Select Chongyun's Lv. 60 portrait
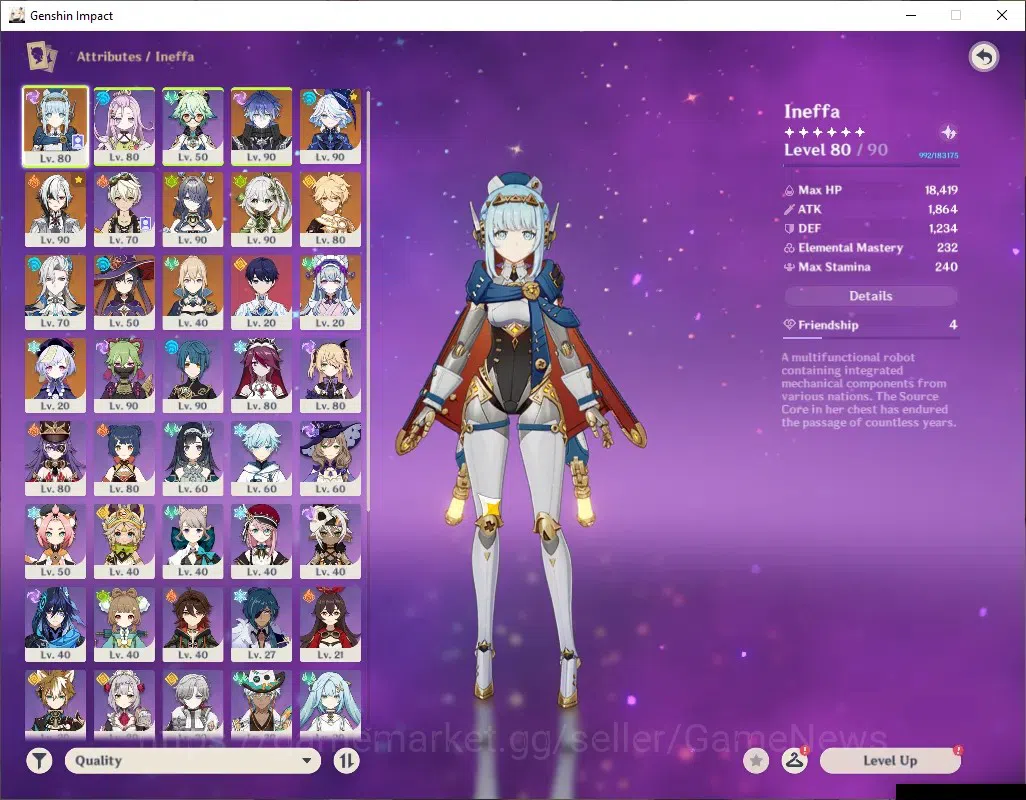1026x800 pixels. [x=262, y=459]
